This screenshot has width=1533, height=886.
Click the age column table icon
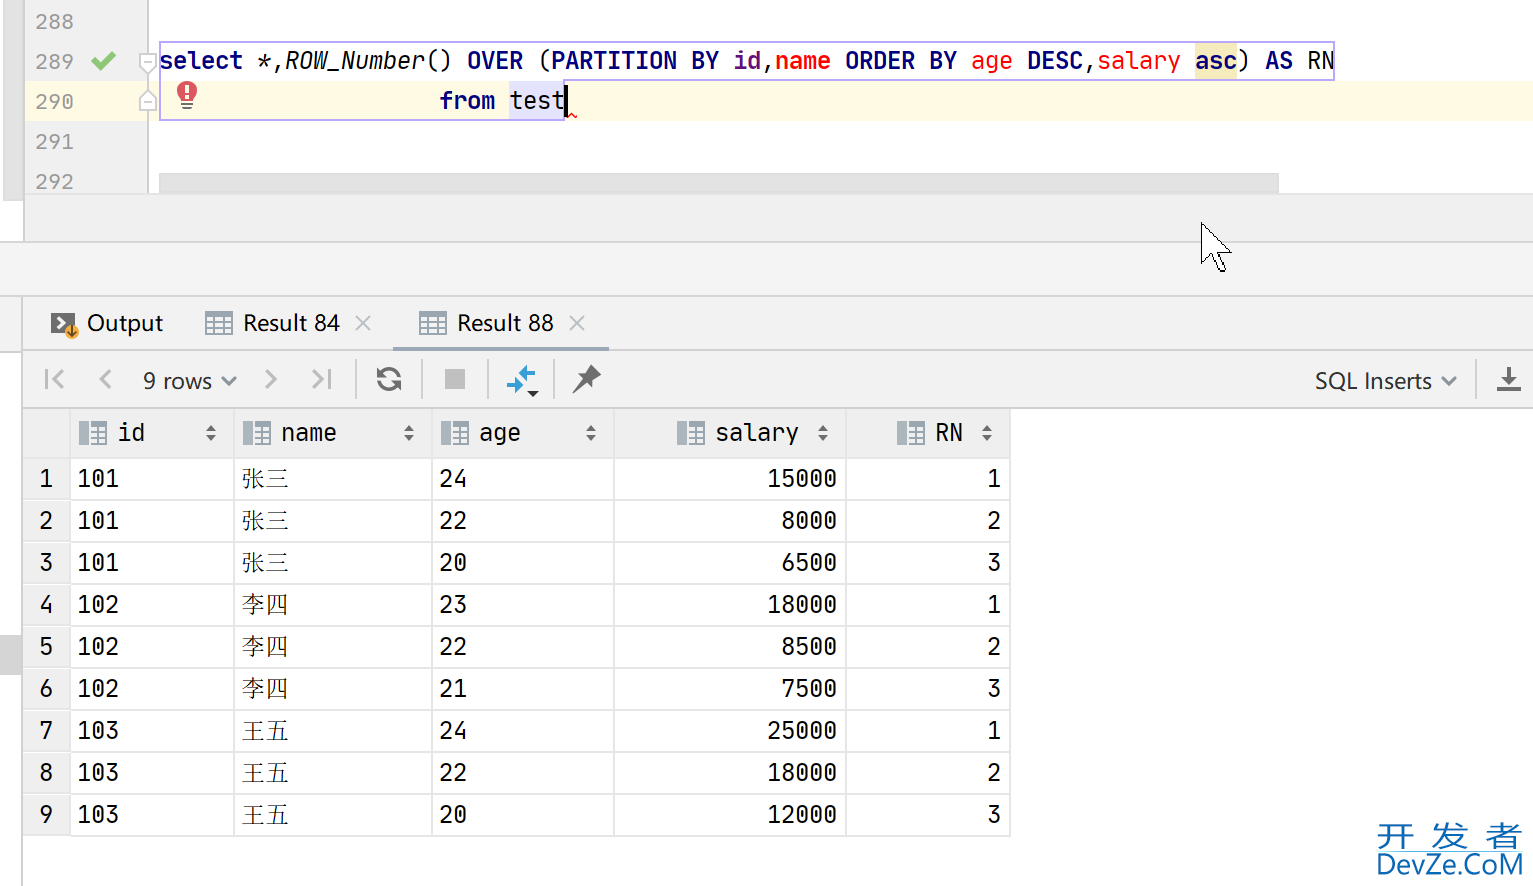pos(455,433)
